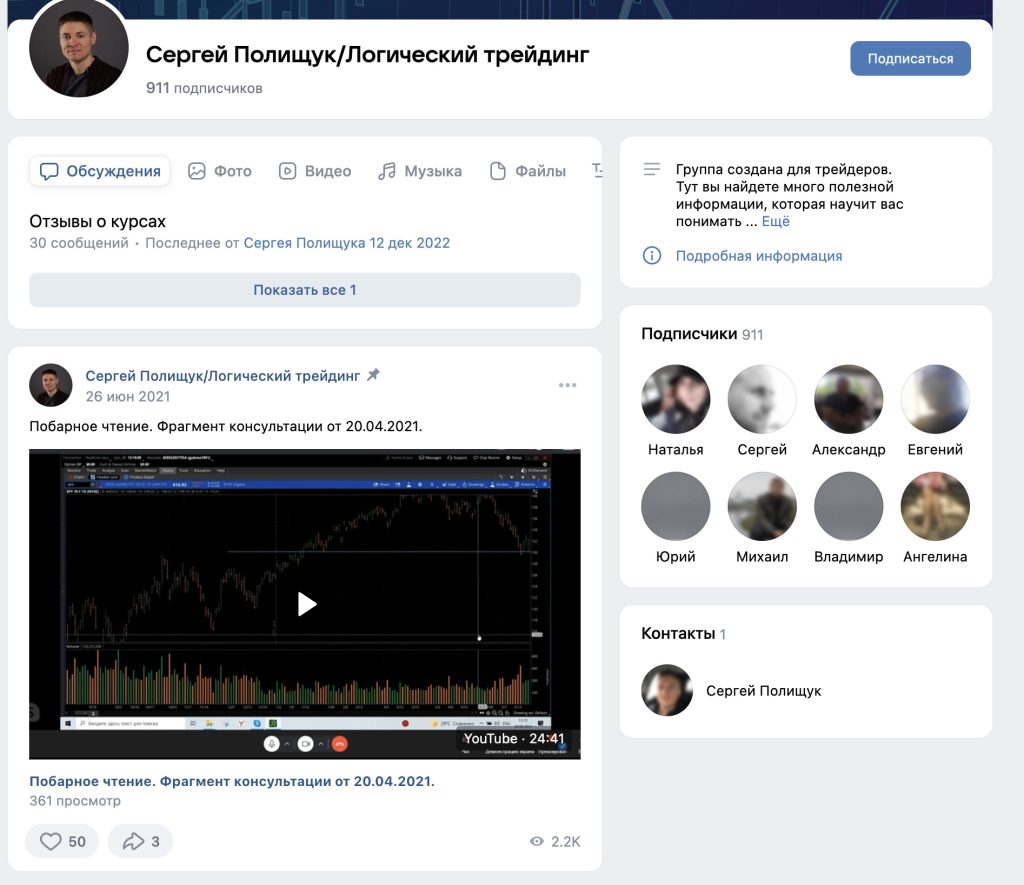This screenshot has width=1024, height=885.
Task: Open the post date 26 июн 2021
Action: point(127,396)
